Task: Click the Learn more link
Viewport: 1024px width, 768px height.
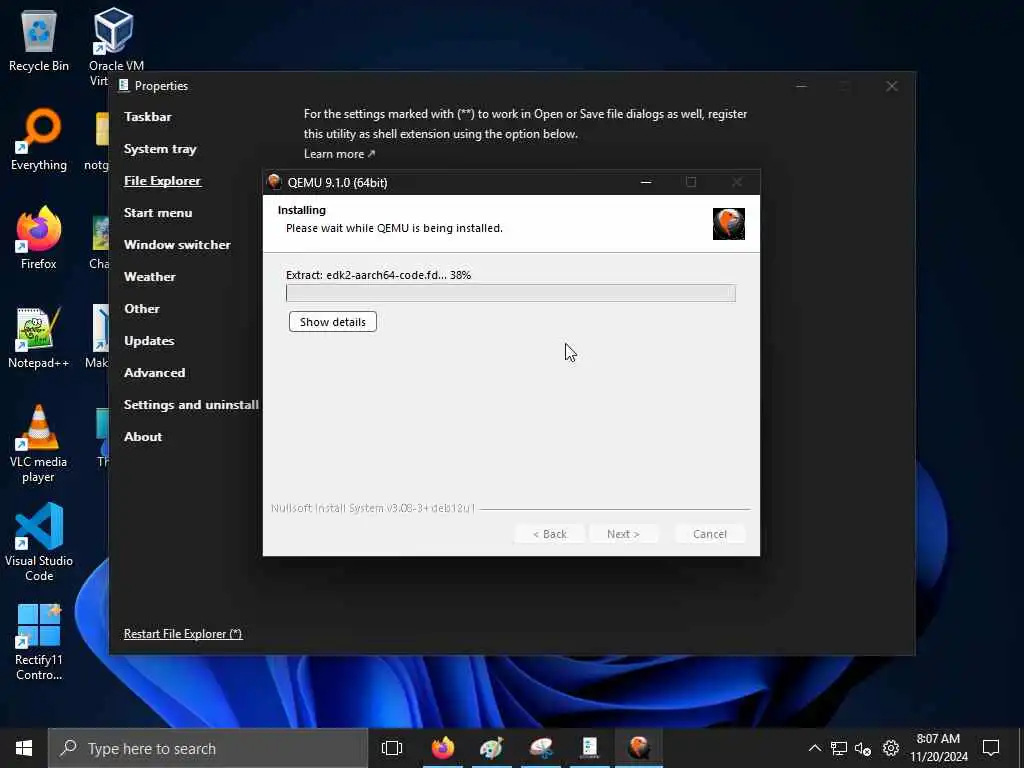Action: click(339, 154)
